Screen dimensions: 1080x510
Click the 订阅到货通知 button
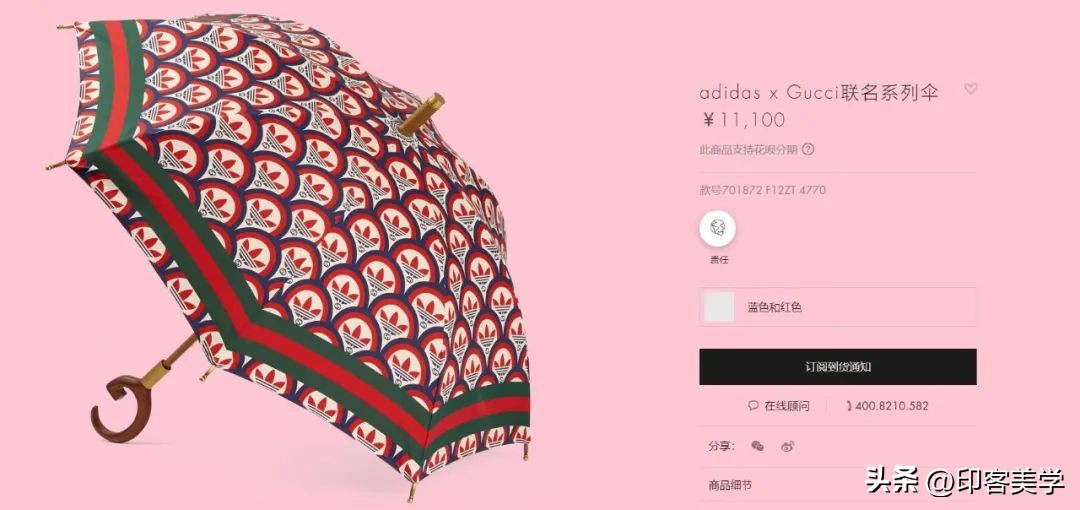838,367
